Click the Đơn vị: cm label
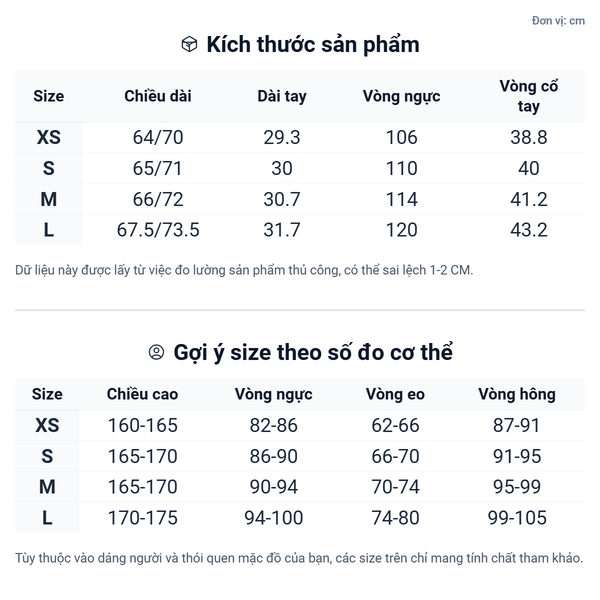The width and height of the screenshot is (600, 600). tap(558, 20)
